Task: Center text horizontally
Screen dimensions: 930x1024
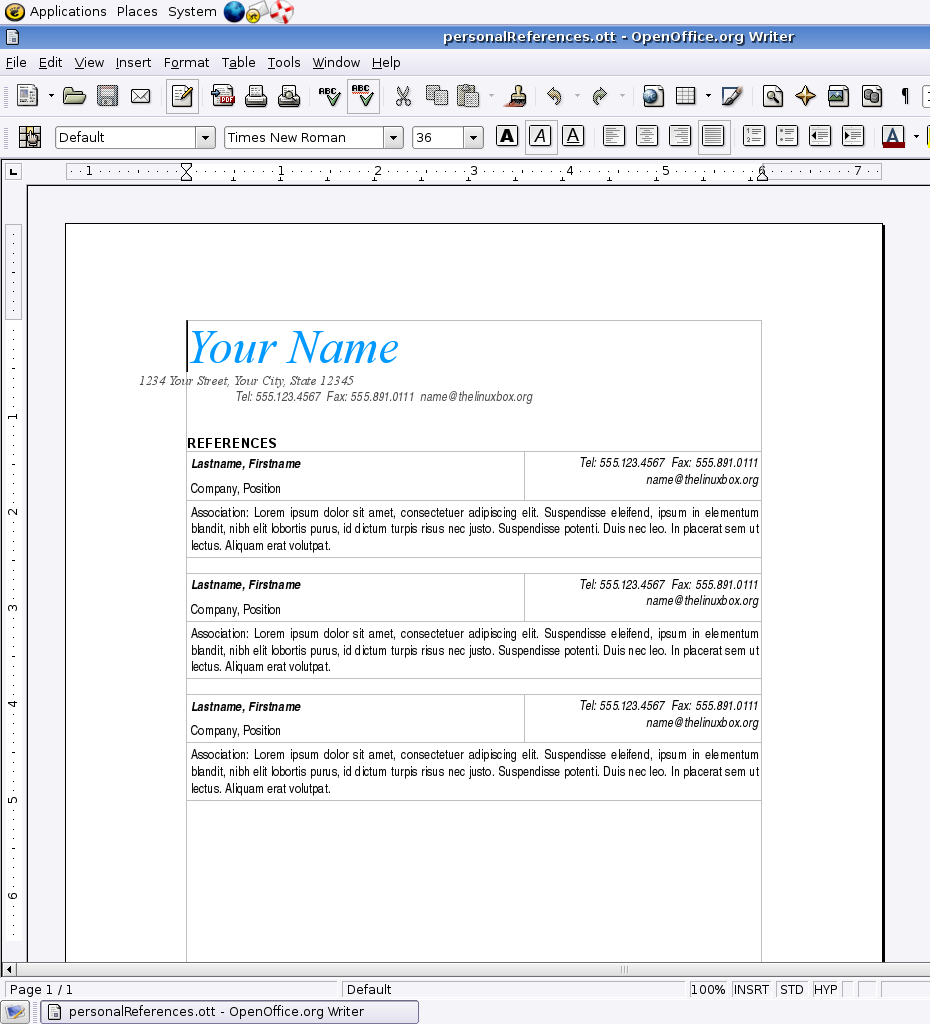Action: click(647, 136)
